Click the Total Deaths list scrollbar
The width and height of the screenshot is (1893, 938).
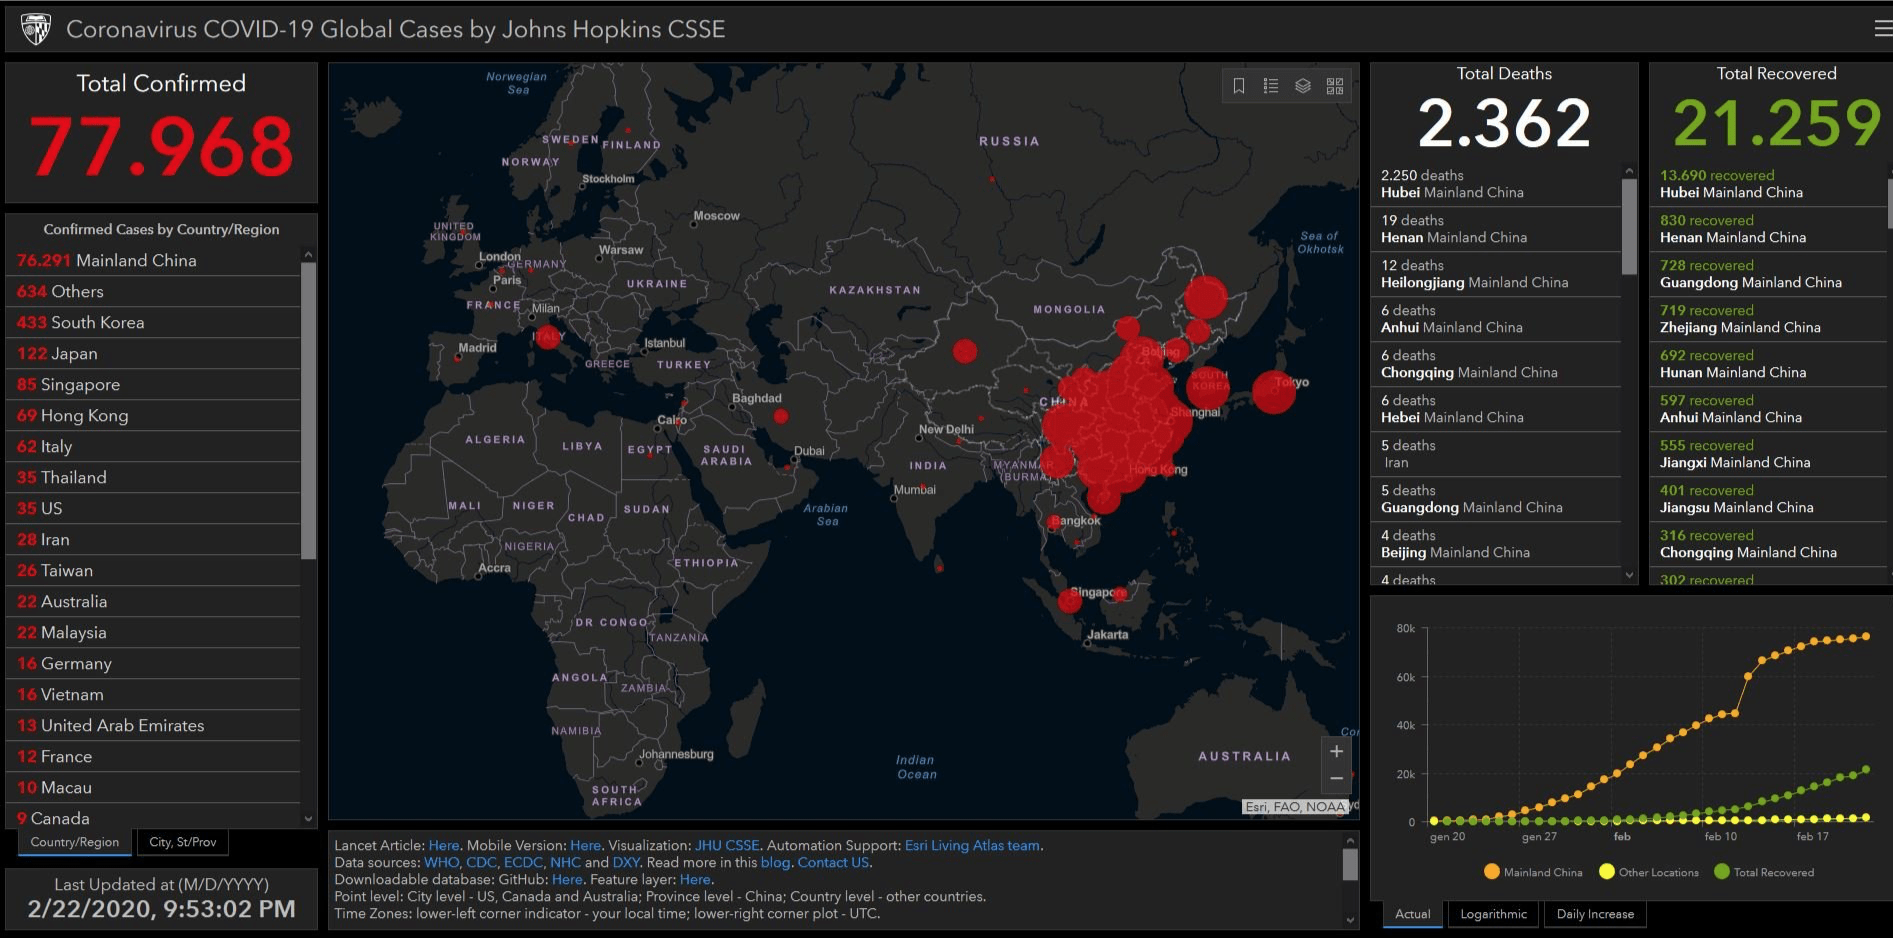(x=1629, y=228)
